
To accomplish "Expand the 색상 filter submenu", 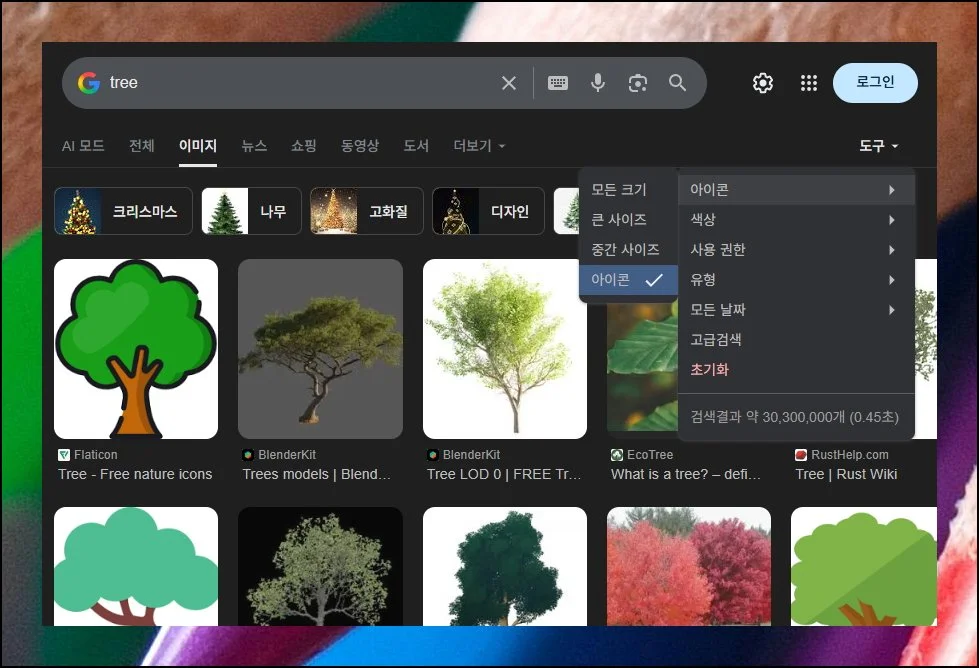I will tap(795, 220).
